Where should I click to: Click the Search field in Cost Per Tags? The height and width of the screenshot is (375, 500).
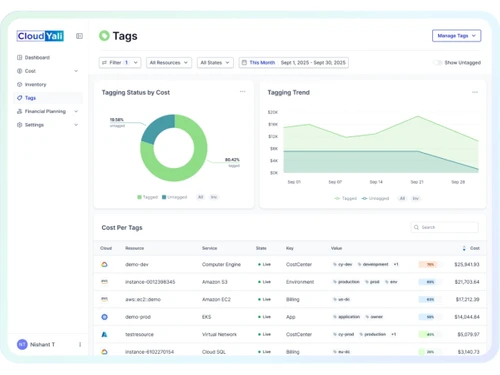[445, 227]
